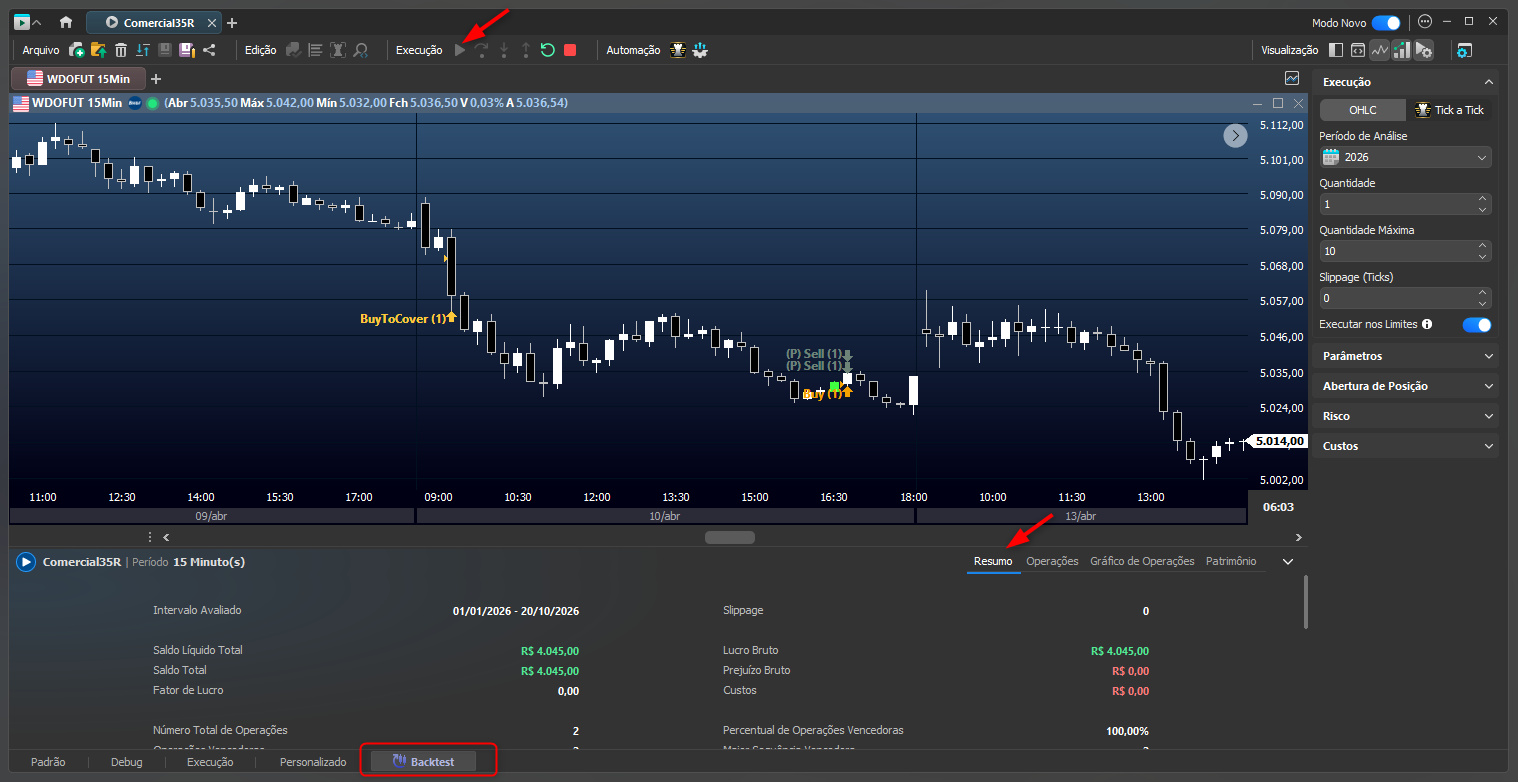Toggle the execution settings play-gear icon
1518x782 pixels.
click(x=1424, y=50)
